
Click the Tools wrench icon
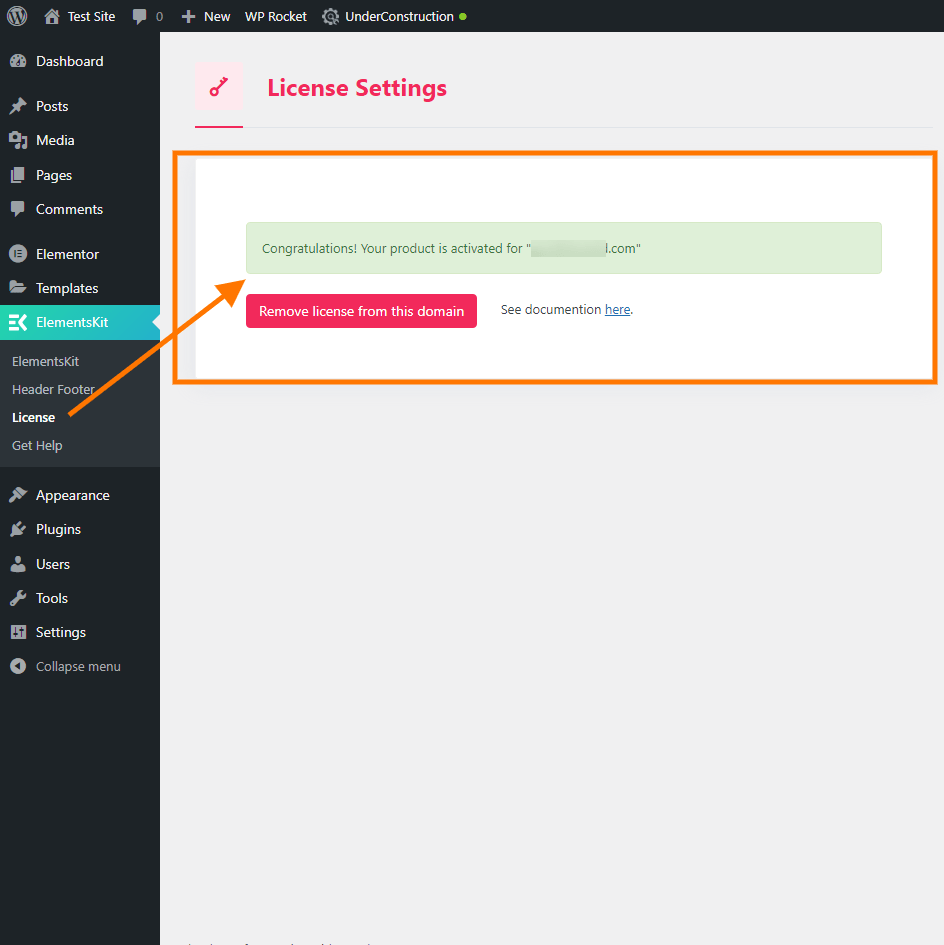click(x=18, y=598)
